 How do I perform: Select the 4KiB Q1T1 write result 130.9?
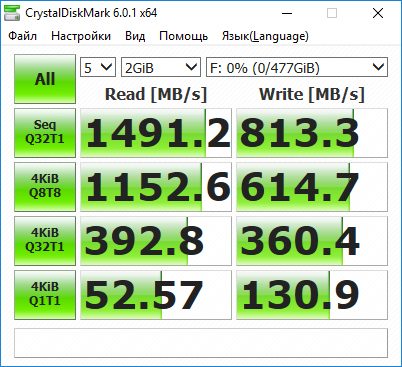click(312, 295)
